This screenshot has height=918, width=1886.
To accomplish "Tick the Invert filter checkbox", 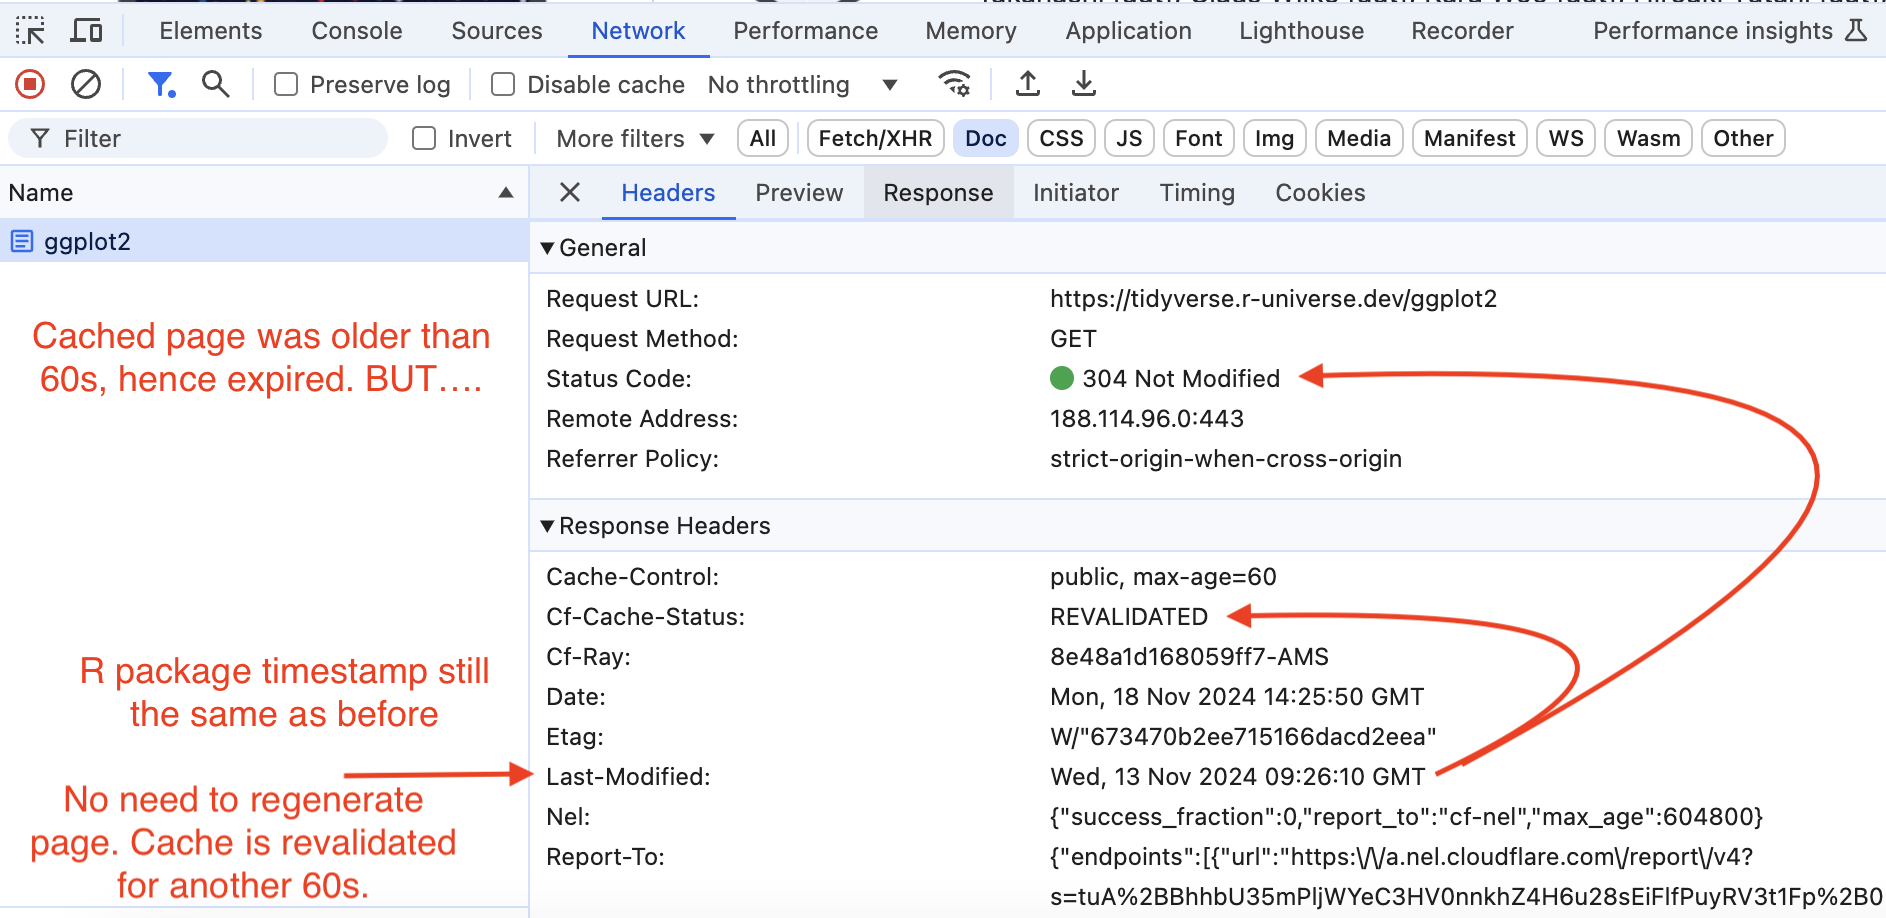I will (425, 139).
